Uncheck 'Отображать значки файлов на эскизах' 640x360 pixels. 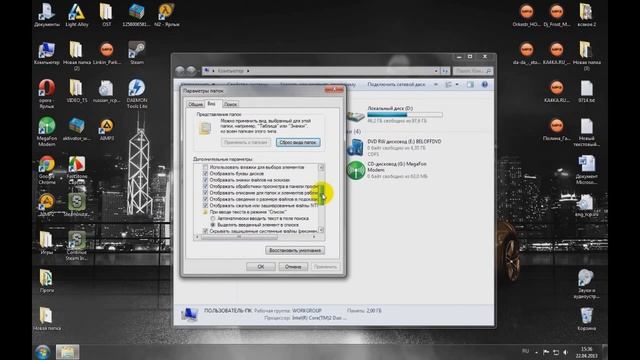(x=205, y=180)
